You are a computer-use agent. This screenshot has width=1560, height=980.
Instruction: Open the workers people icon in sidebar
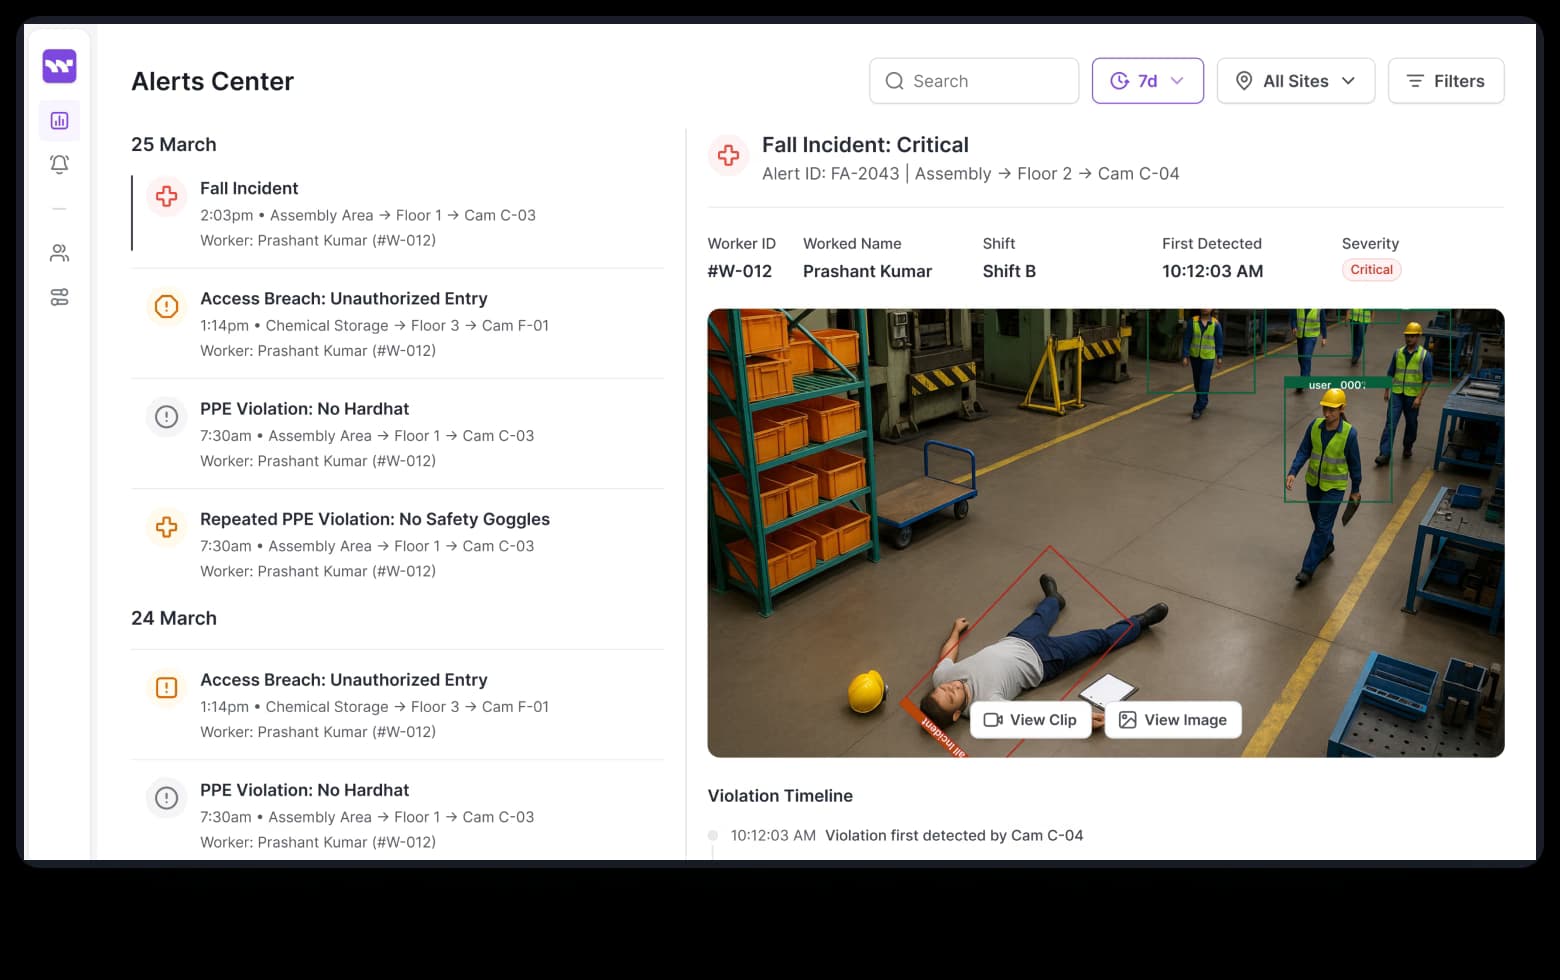coord(59,253)
